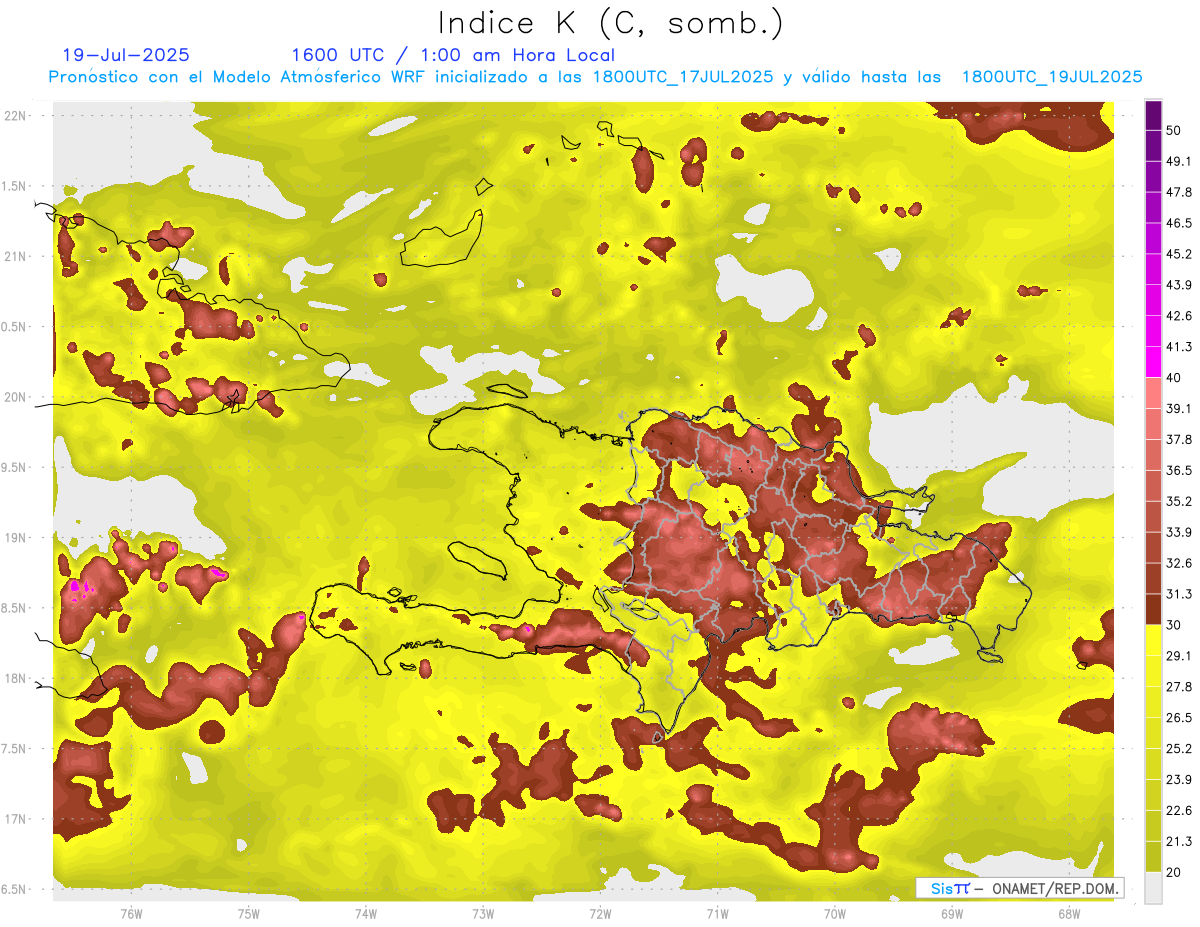Pick the bright yellow swatch between 29.1 and 30
This screenshot has height=927, width=1200.
1153,640
